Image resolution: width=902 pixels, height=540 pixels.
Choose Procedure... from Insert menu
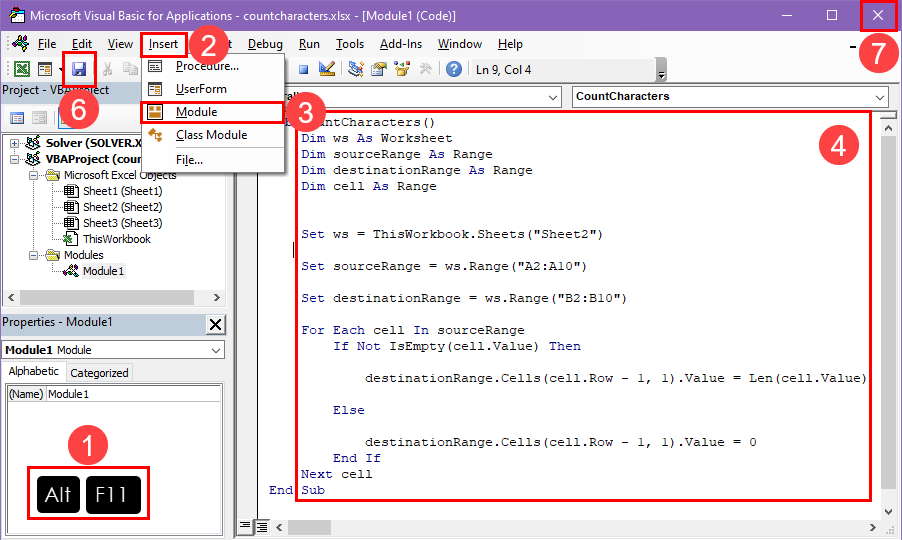point(213,66)
